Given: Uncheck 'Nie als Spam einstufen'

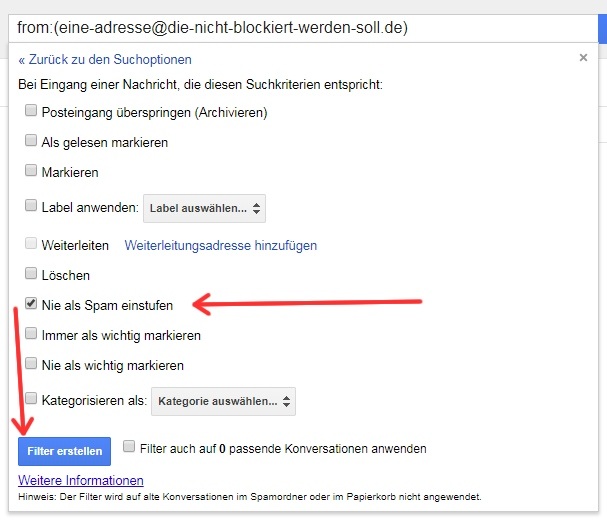Looking at the screenshot, I should click(32, 304).
